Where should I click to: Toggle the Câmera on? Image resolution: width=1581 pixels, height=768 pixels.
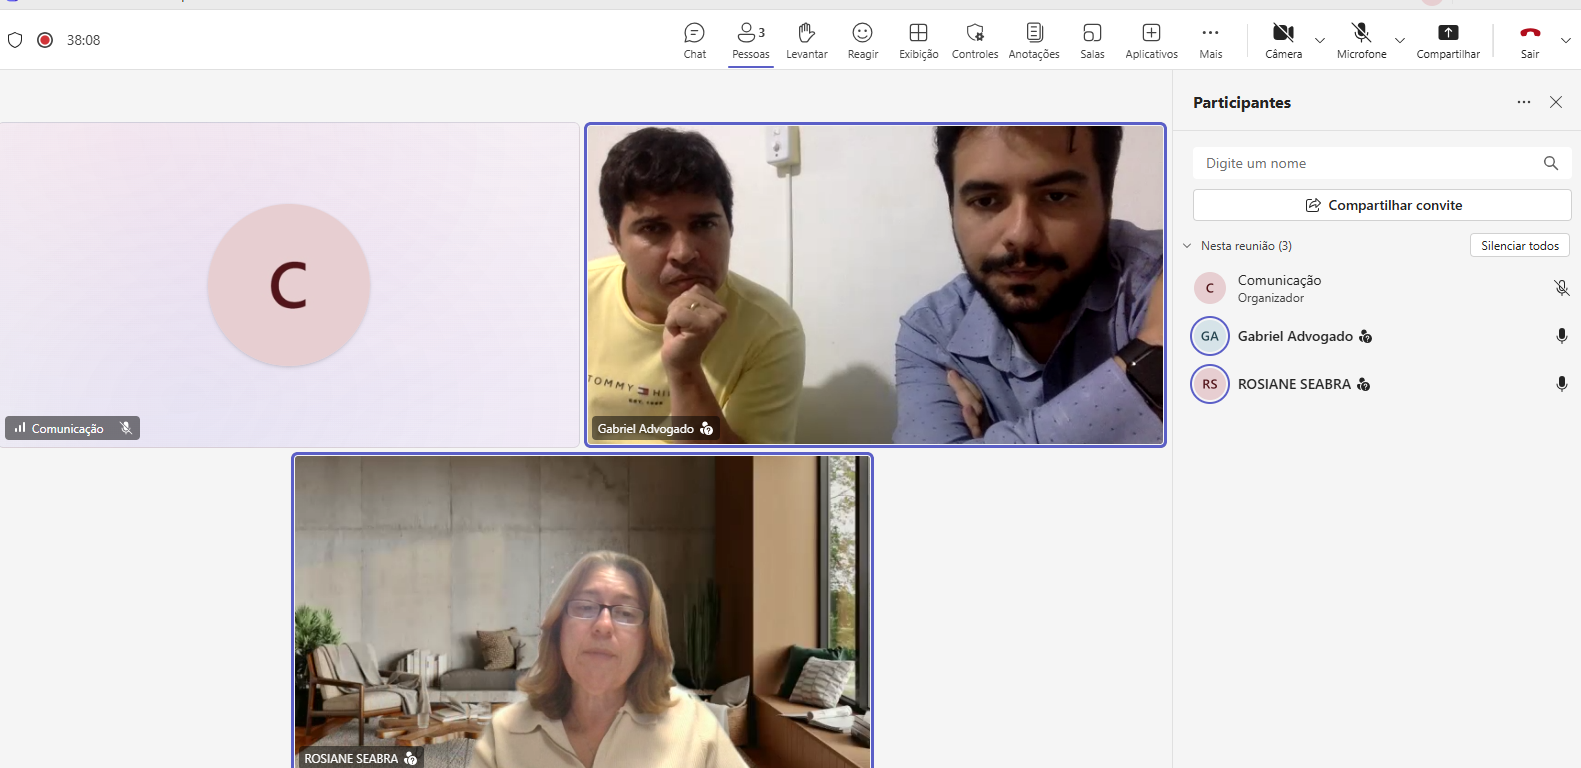click(1283, 40)
